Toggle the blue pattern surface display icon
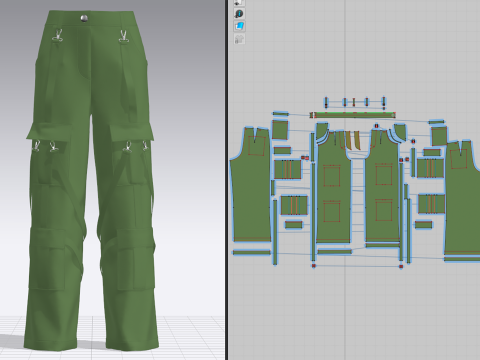480x360 pixels. point(239,26)
